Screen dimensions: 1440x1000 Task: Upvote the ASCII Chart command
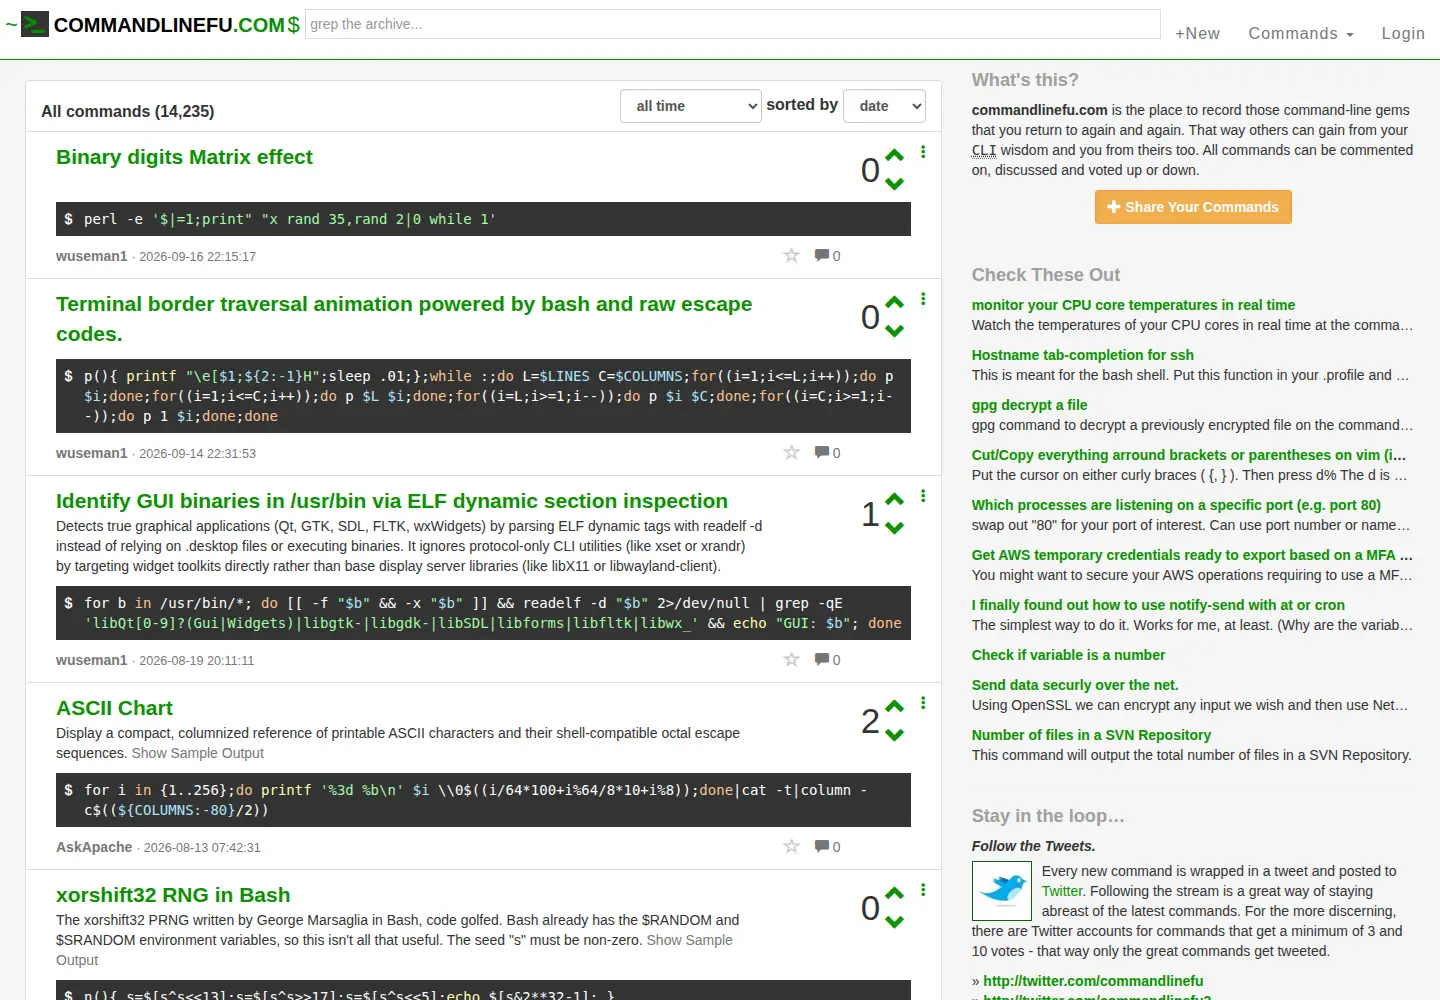pos(894,706)
